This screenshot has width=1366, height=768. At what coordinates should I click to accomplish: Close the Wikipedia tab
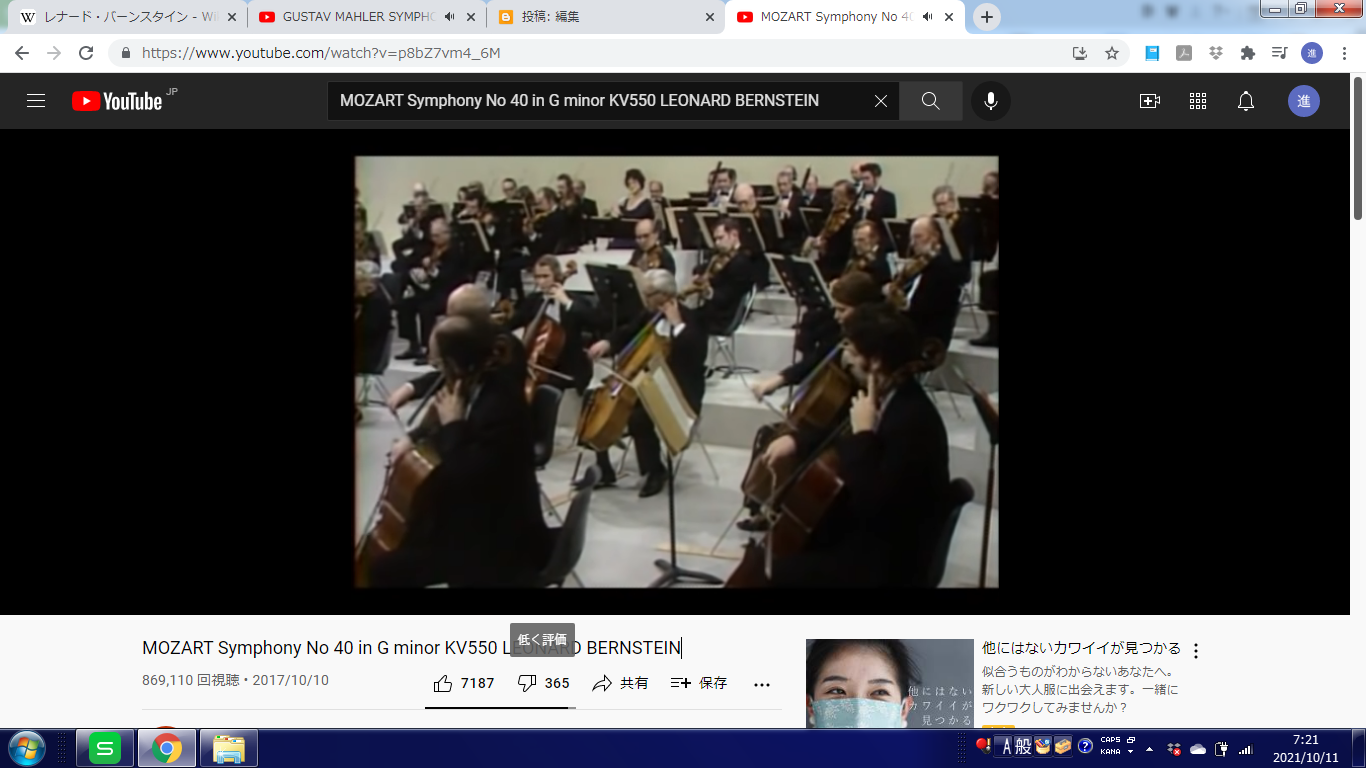232,17
